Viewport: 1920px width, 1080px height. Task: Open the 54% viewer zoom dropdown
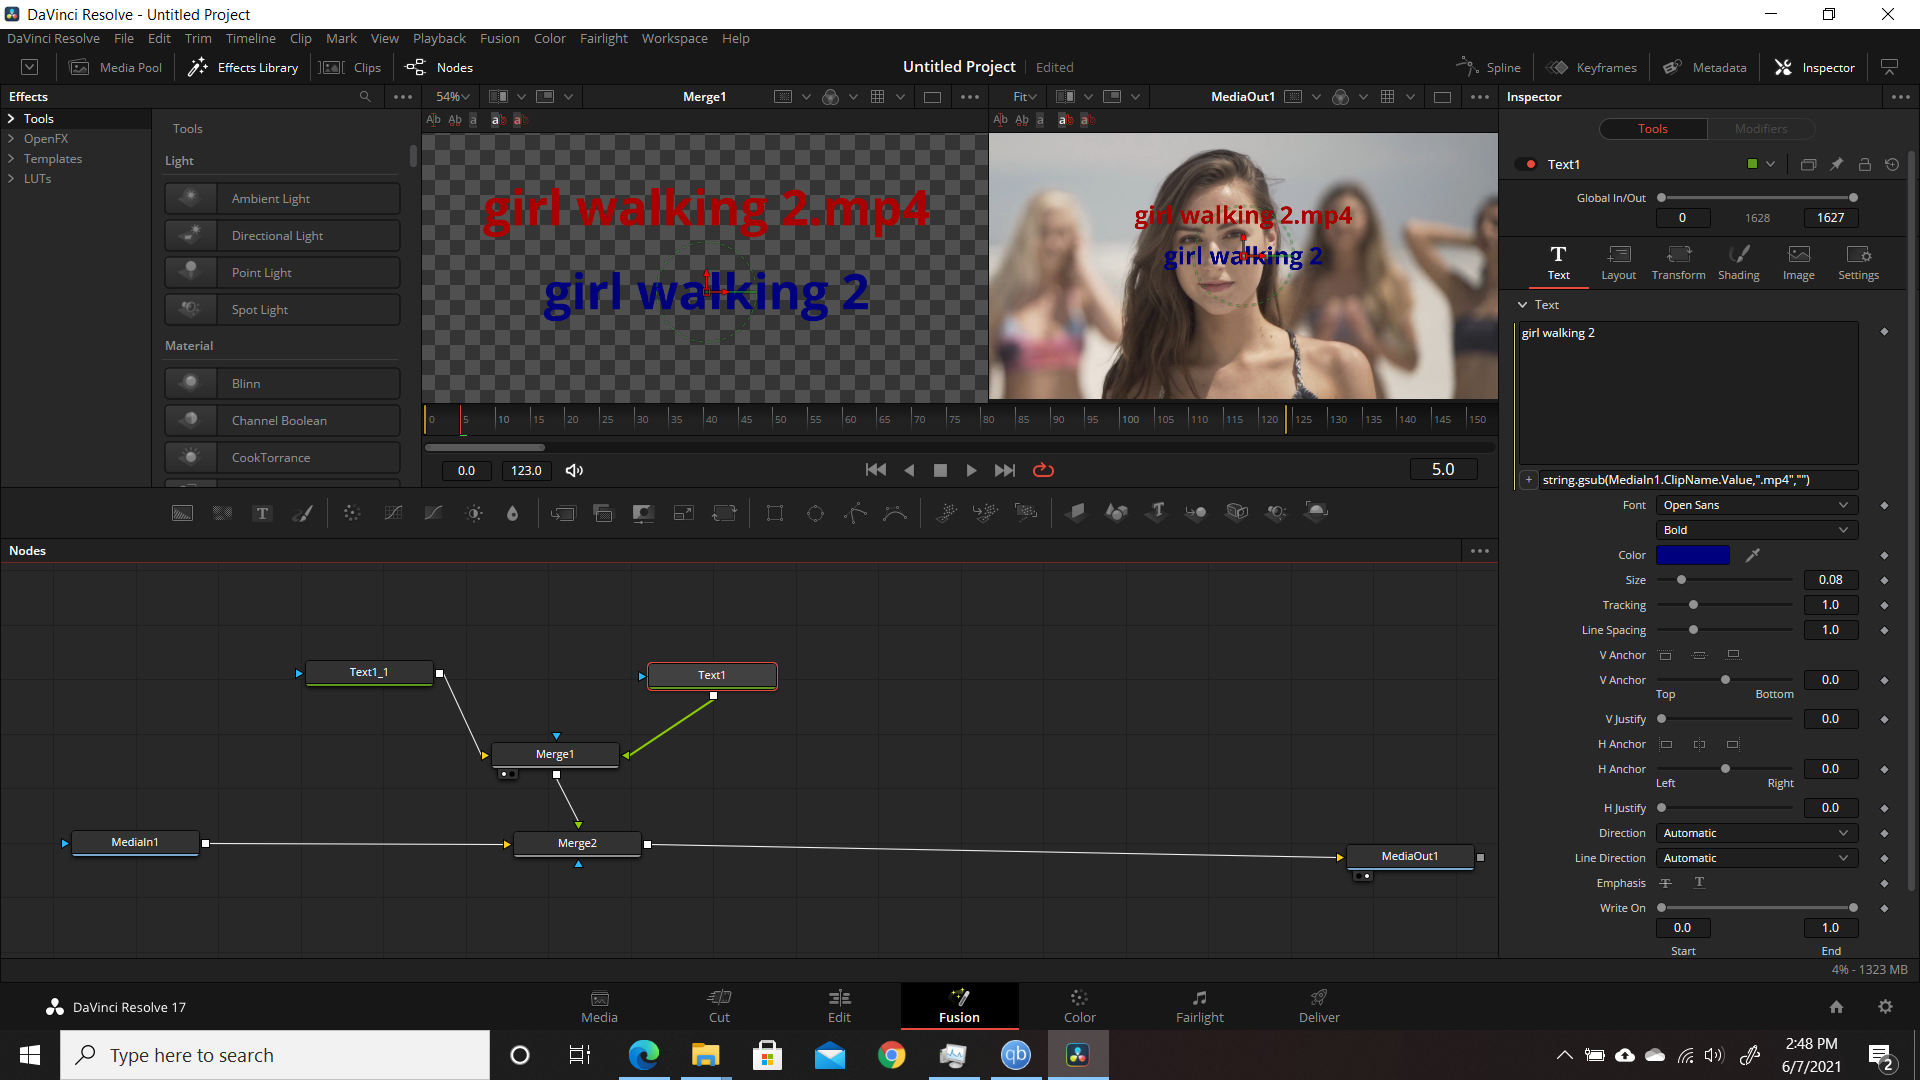(452, 96)
